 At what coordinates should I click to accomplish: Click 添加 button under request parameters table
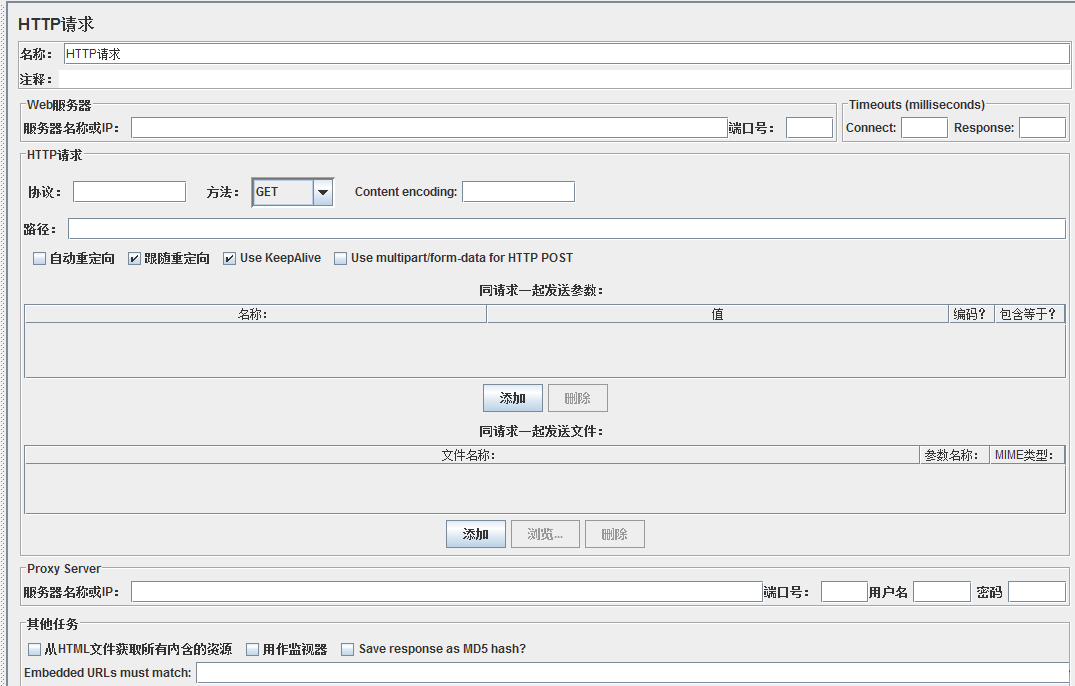pyautogui.click(x=512, y=398)
